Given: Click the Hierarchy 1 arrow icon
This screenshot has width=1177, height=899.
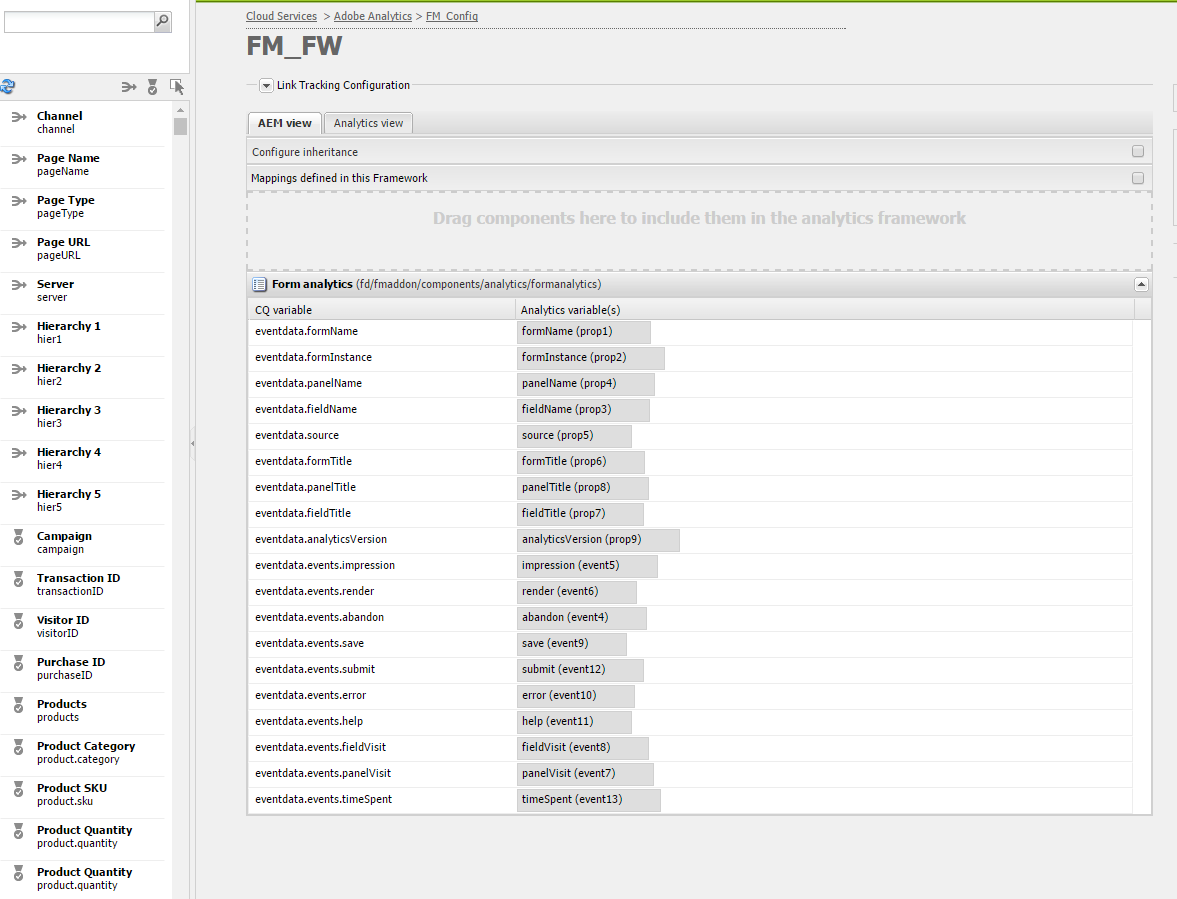Looking at the screenshot, I should click(20, 326).
